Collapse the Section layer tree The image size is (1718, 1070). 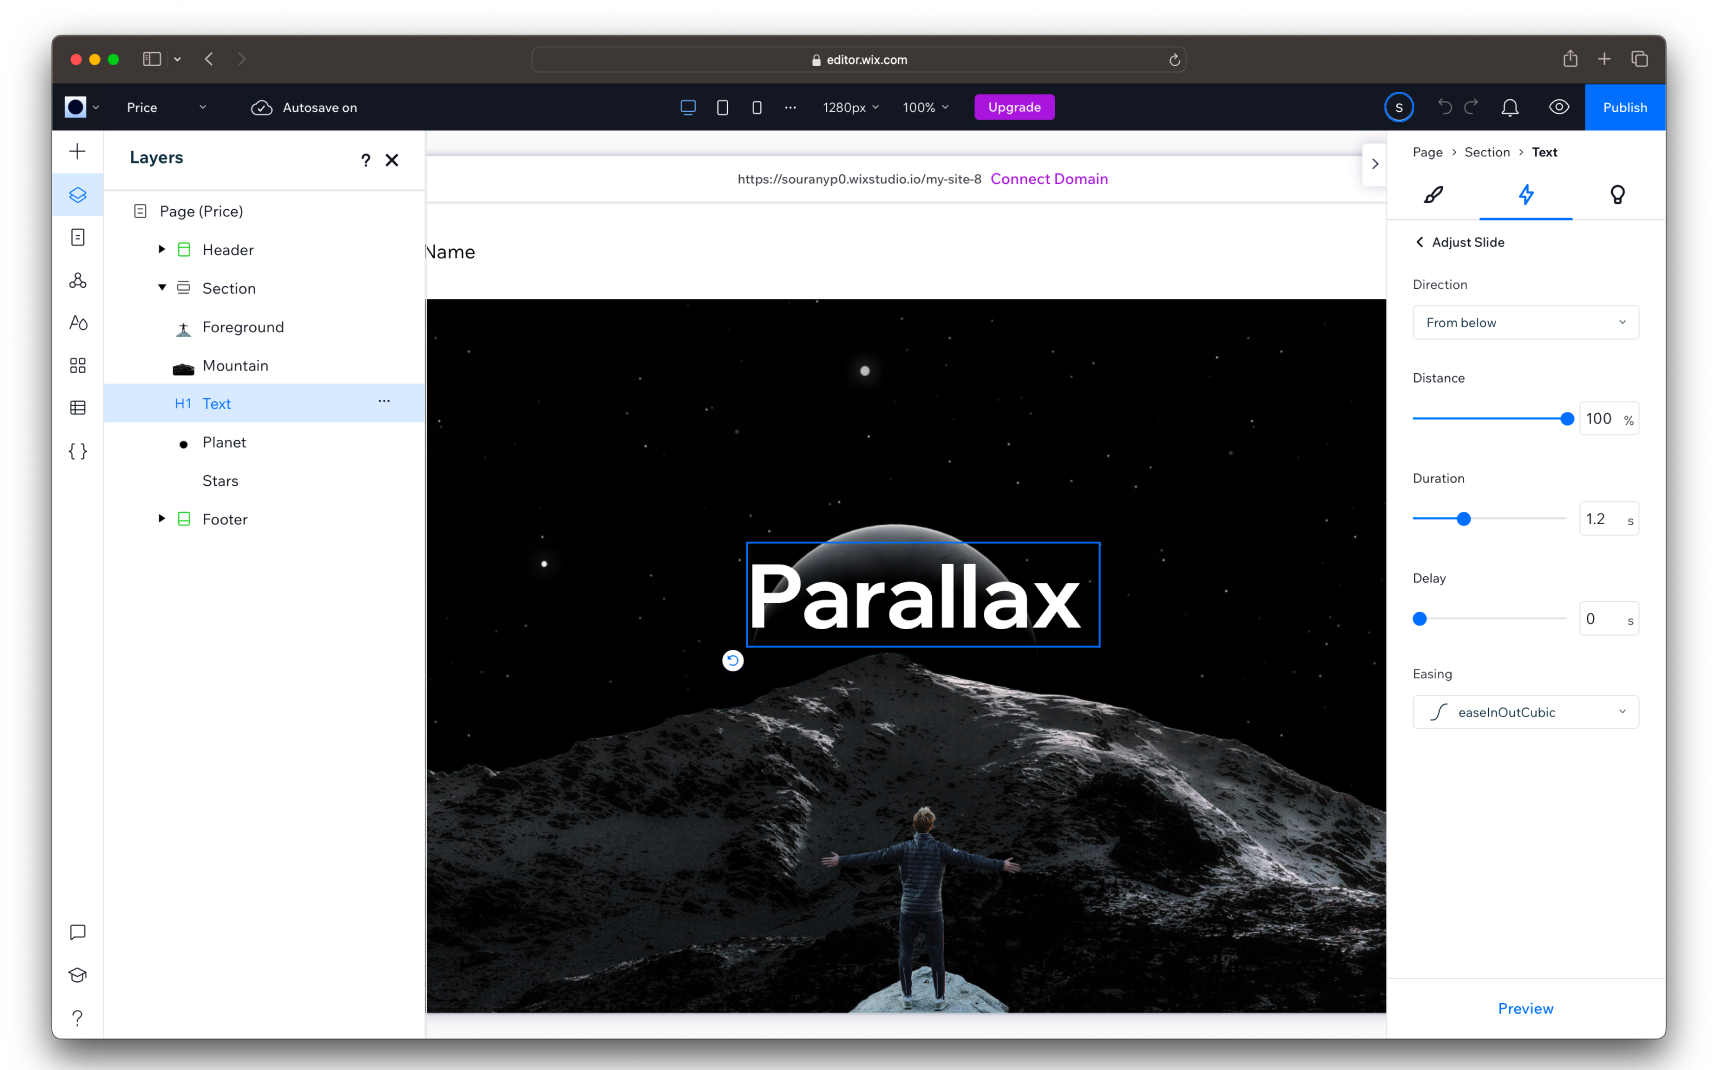click(x=161, y=287)
